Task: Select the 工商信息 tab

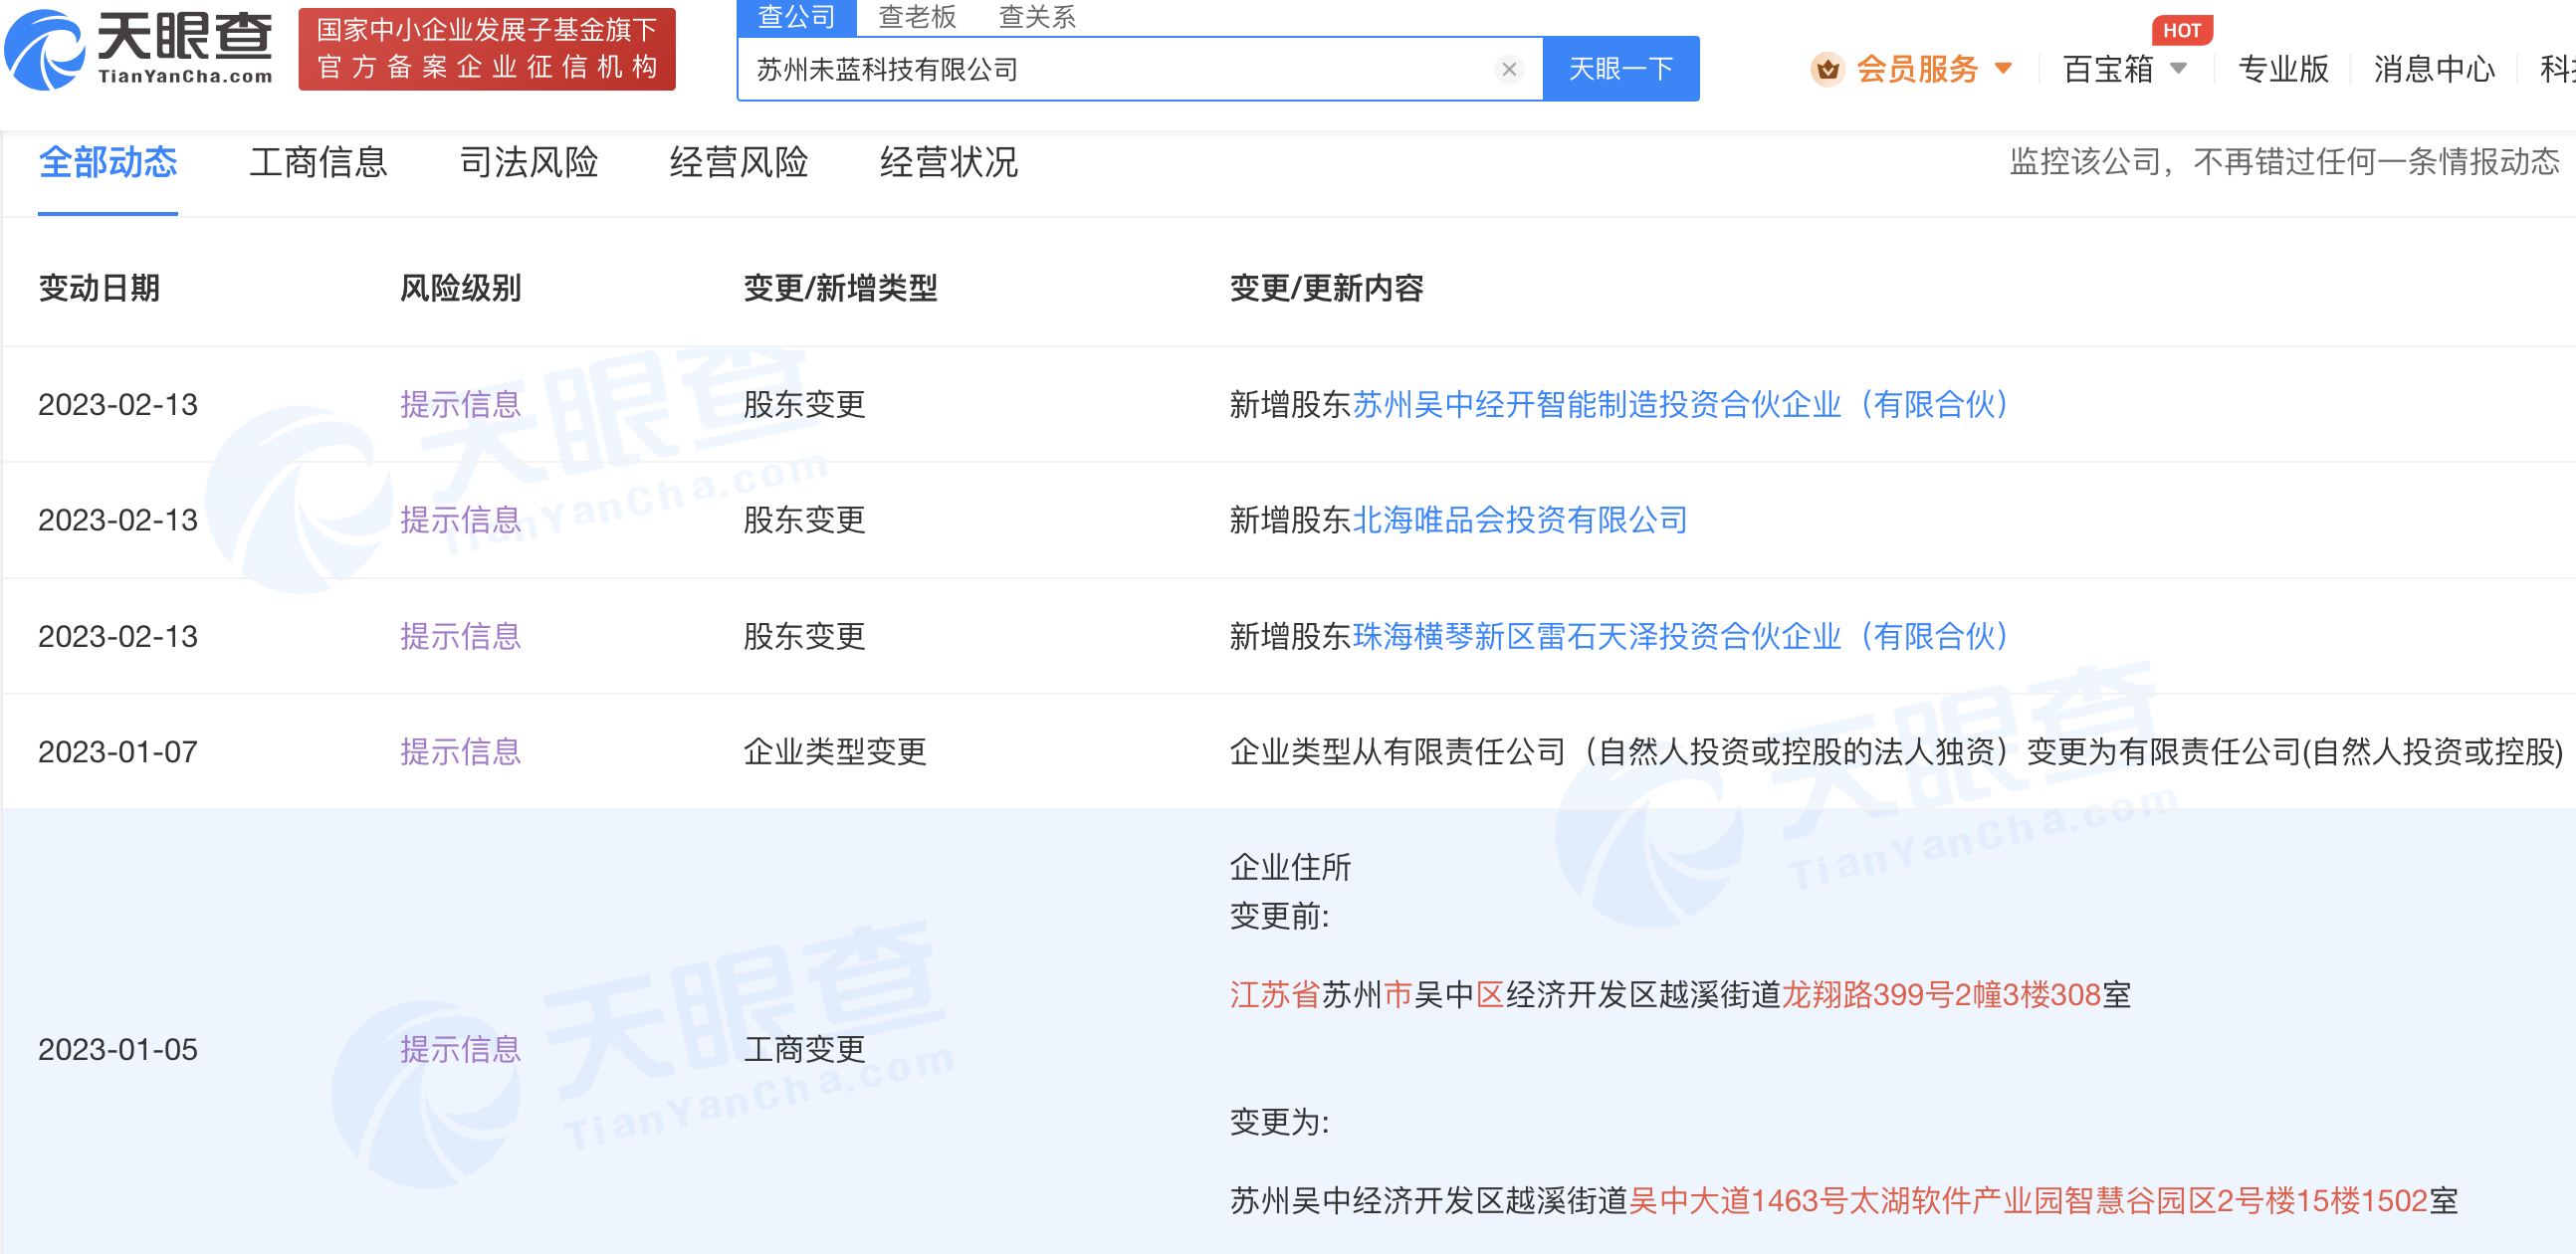Action: tap(318, 161)
